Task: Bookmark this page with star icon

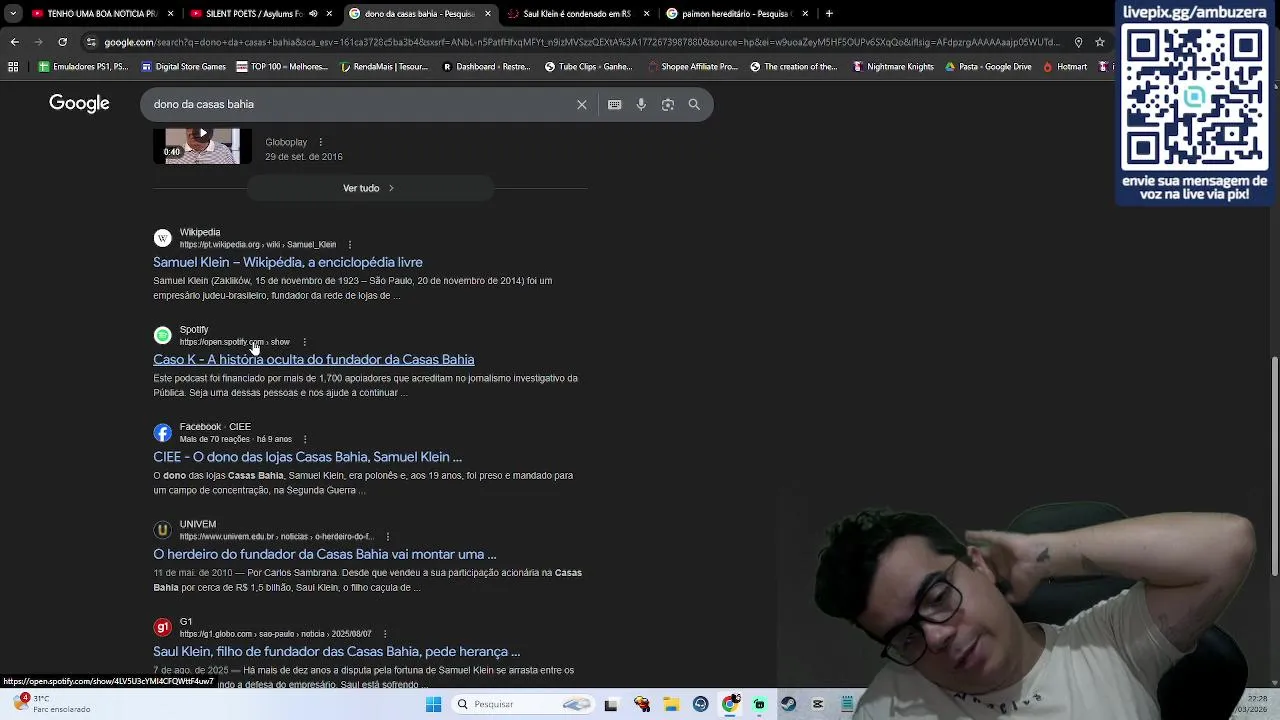Action: (x=1100, y=42)
